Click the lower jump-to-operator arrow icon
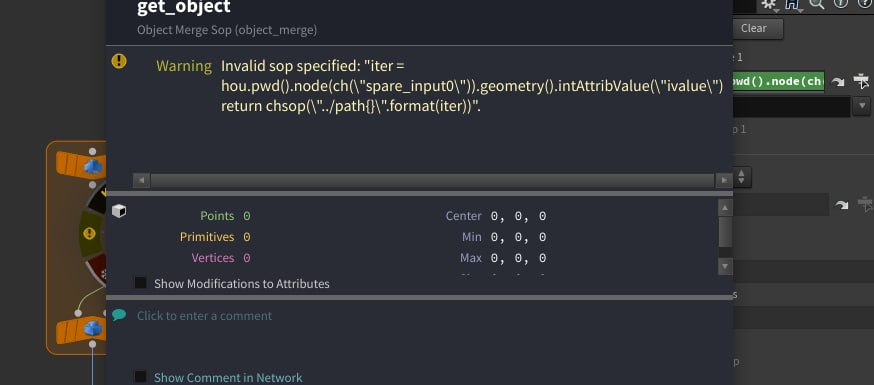This screenshot has width=874, height=385. click(x=841, y=206)
